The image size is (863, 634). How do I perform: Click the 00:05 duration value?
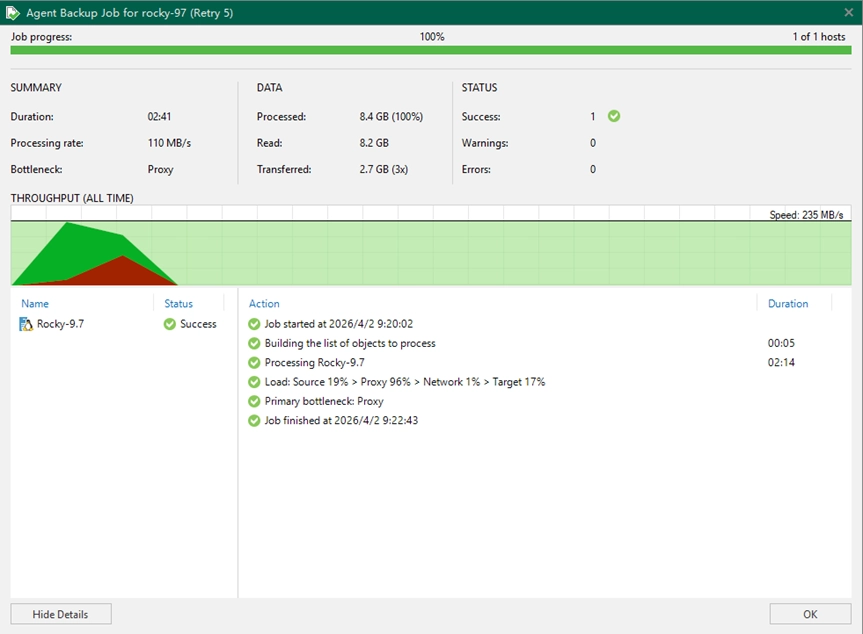pyautogui.click(x=781, y=343)
